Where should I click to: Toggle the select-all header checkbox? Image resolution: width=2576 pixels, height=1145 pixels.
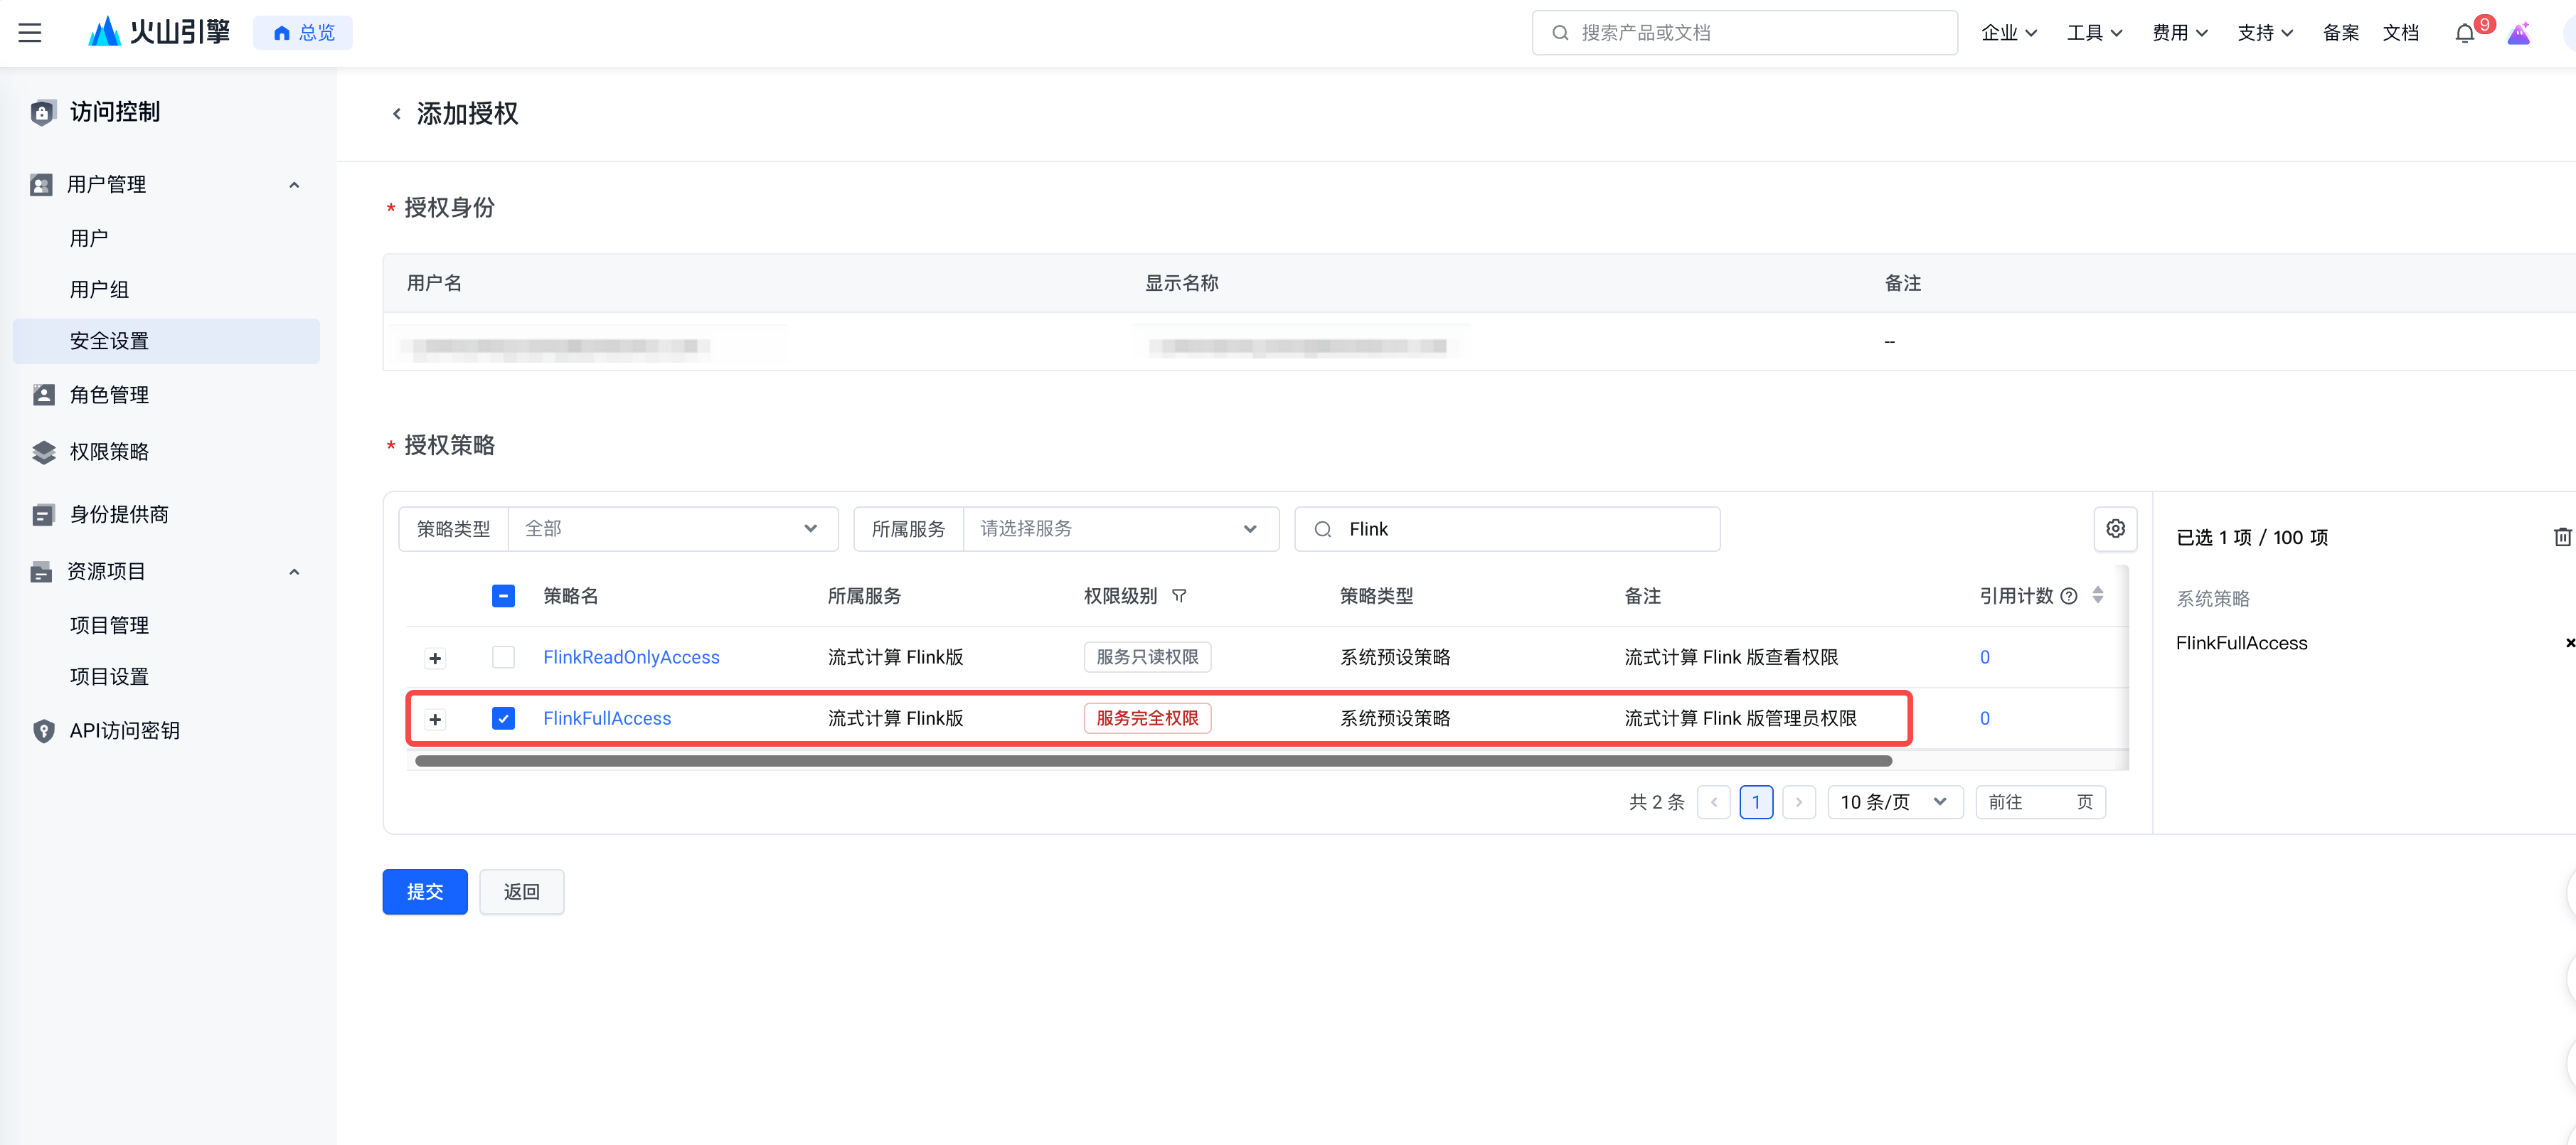tap(503, 596)
